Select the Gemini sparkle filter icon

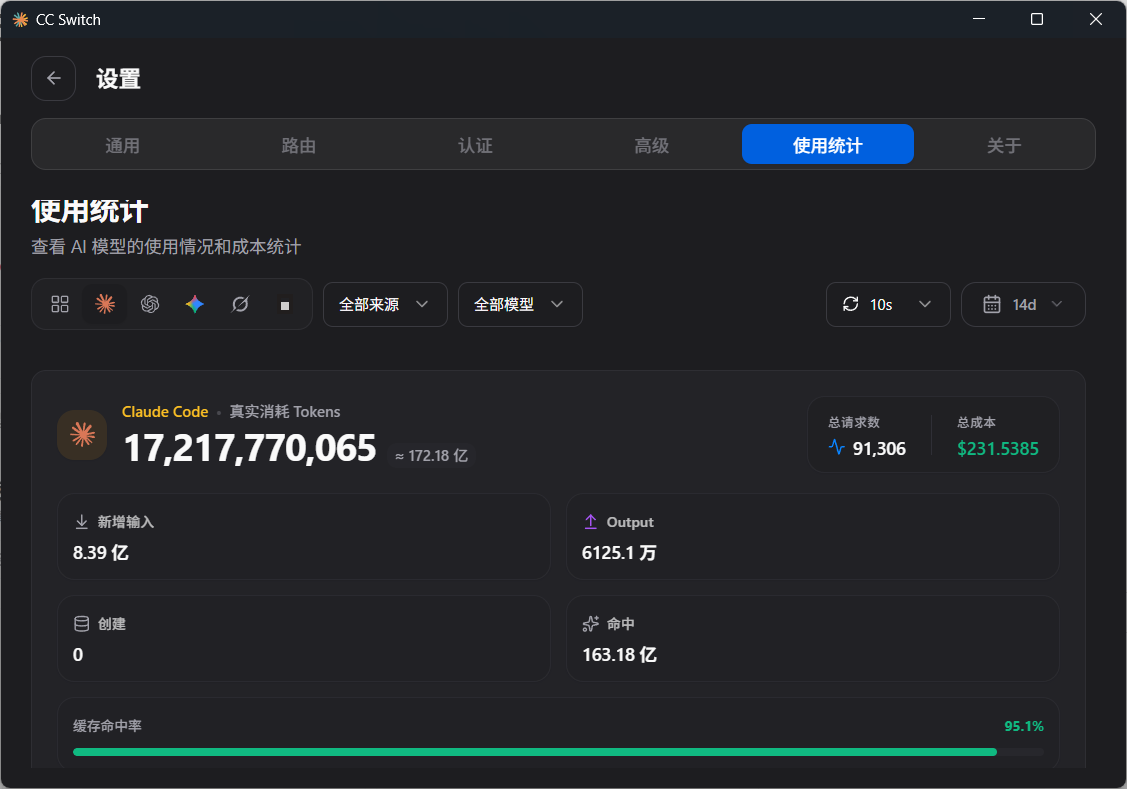(x=195, y=304)
